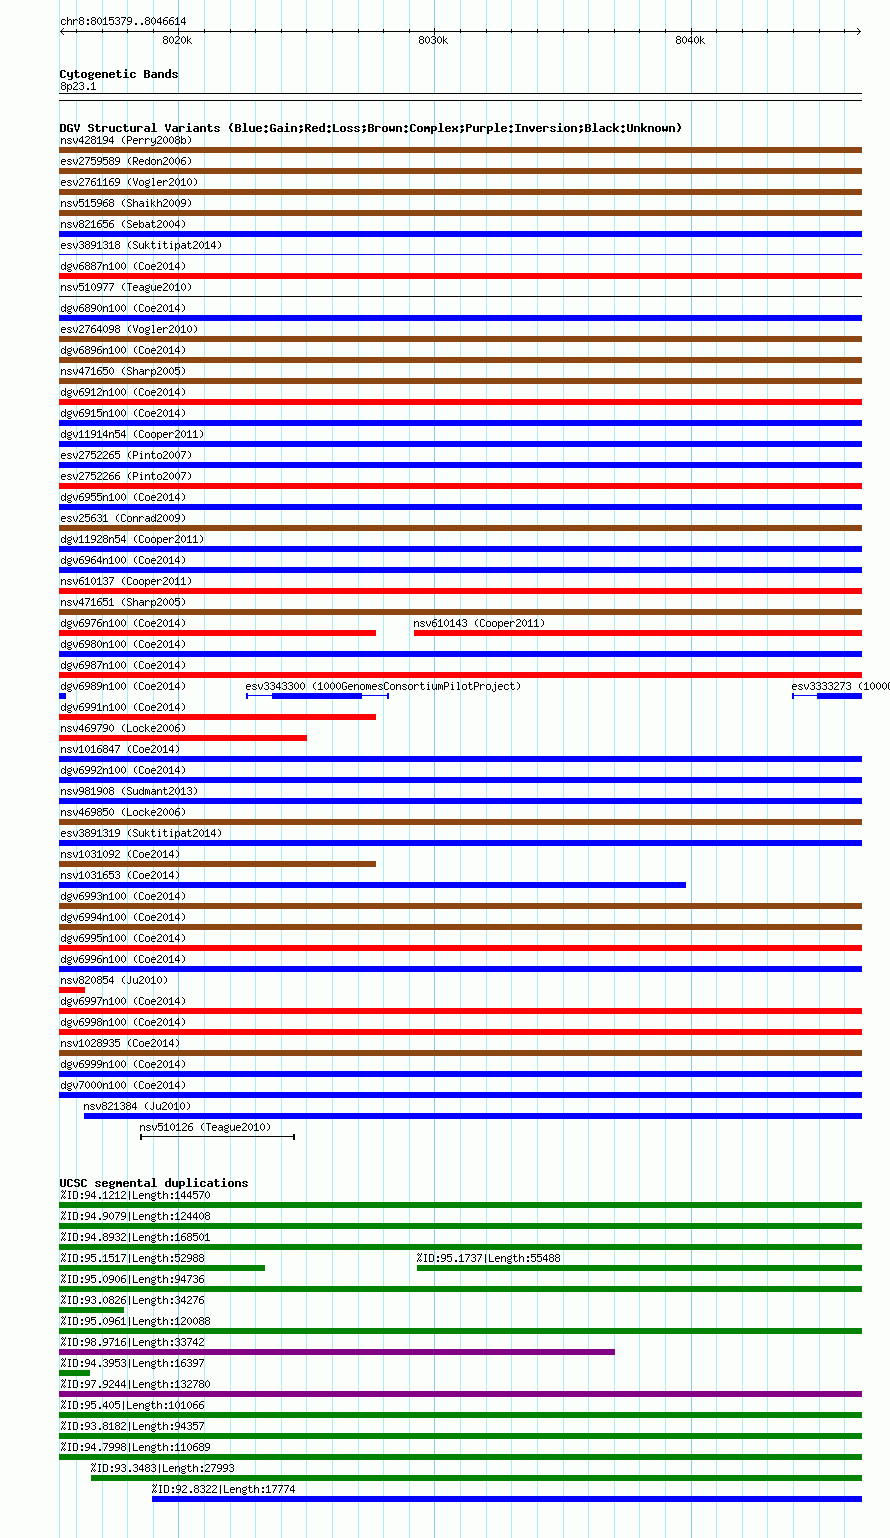Open variant esv2759589 (Redon2006)
890x1538 pixels.
[x=126, y=161]
